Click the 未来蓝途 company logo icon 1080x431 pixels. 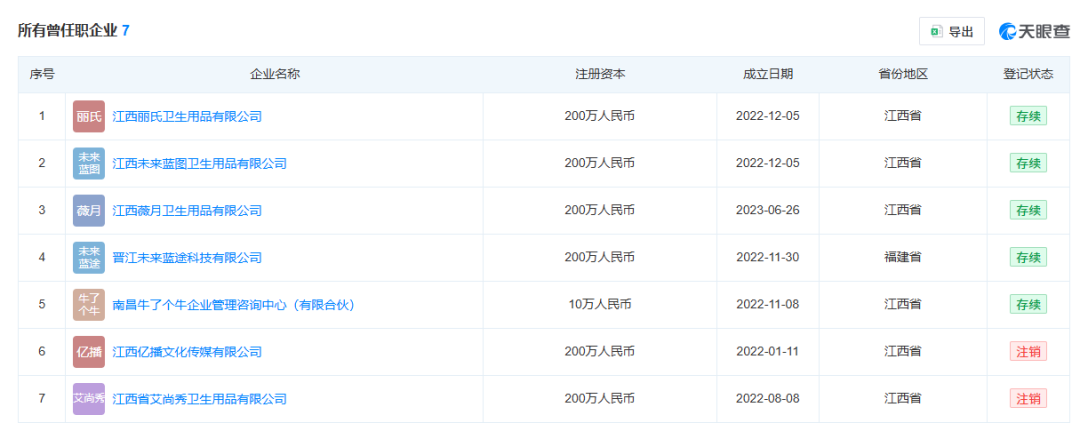coord(89,257)
